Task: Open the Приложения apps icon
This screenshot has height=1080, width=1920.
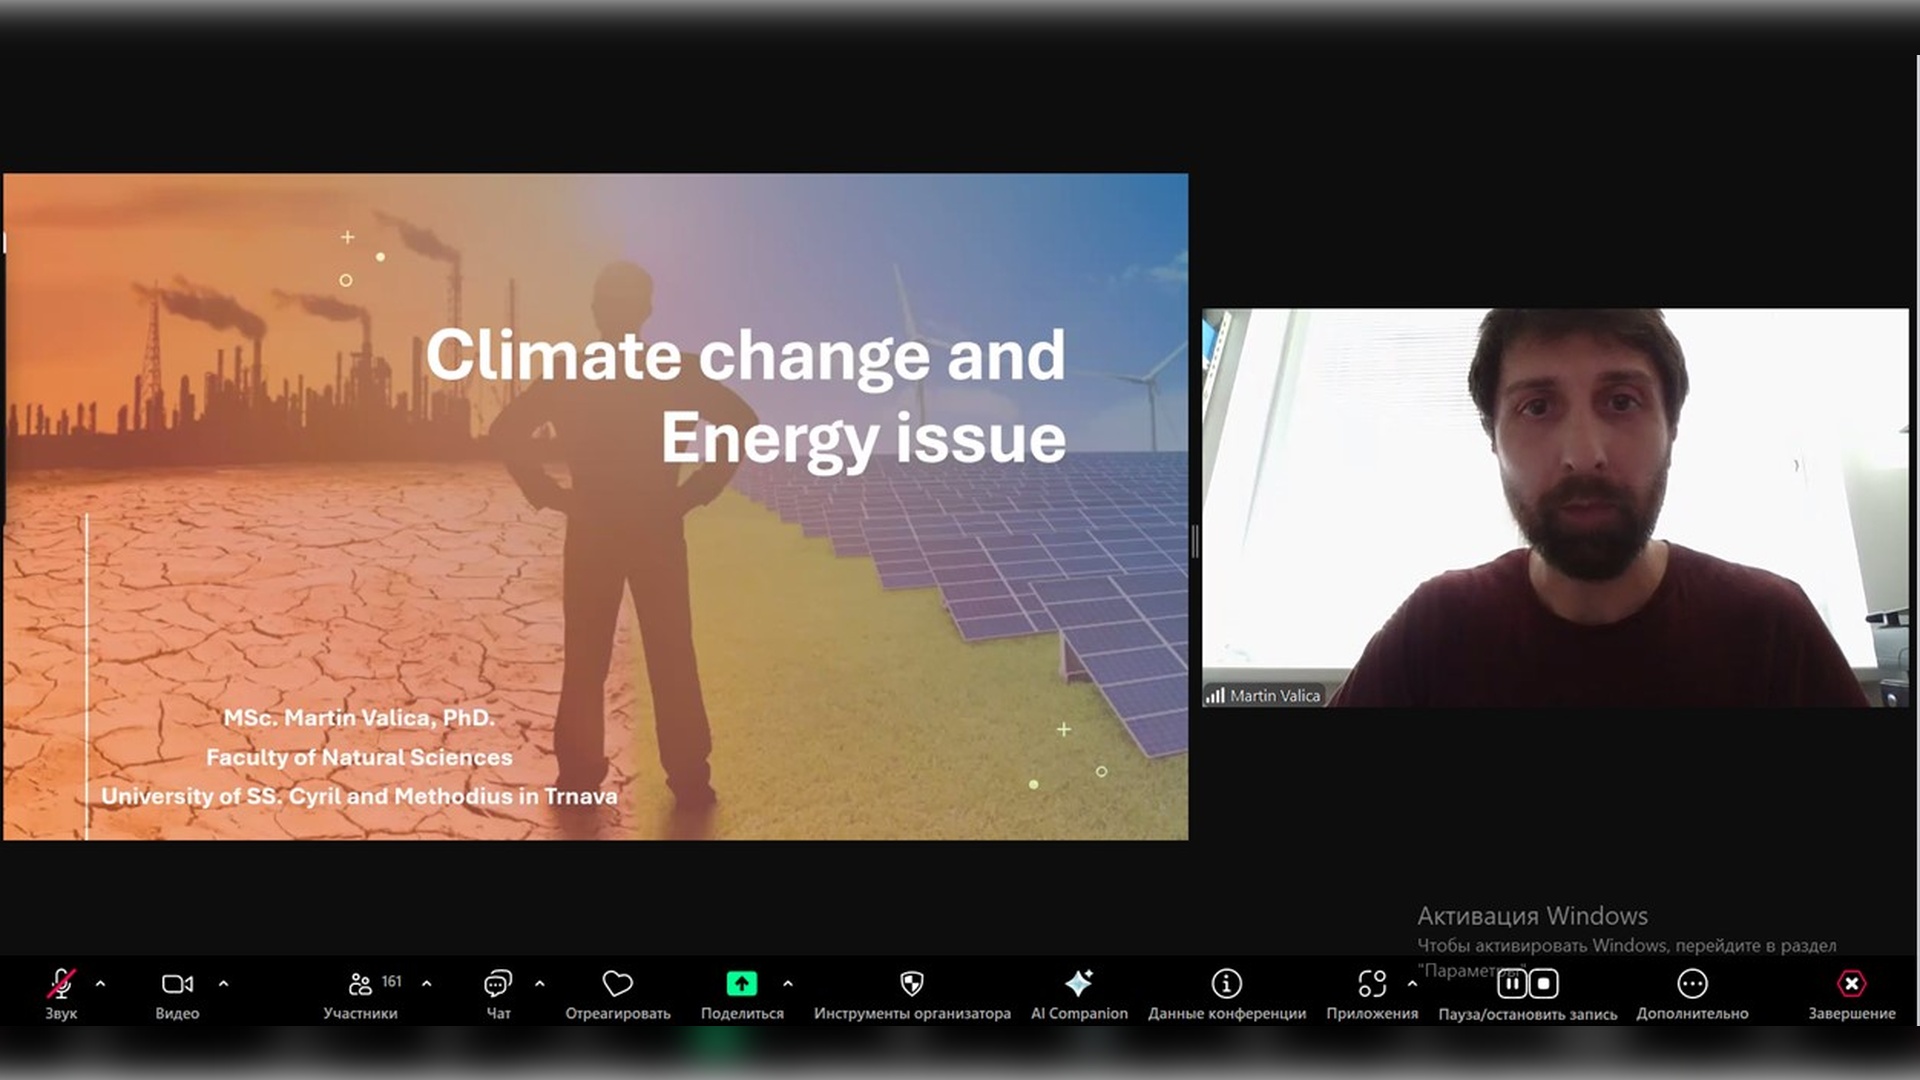Action: click(1372, 984)
